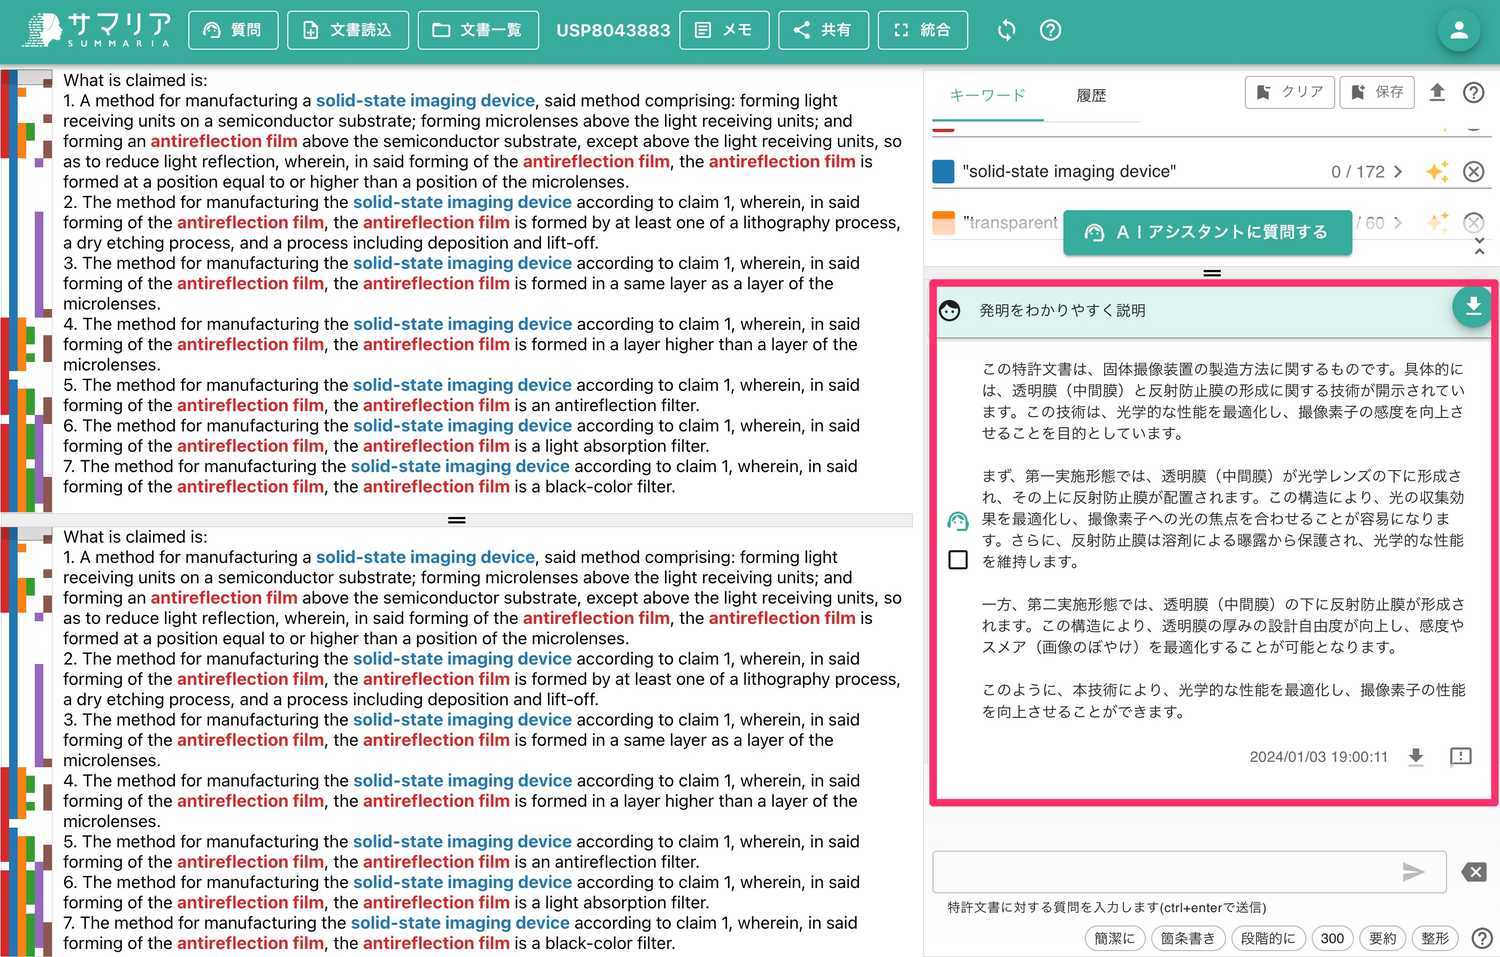1500x957 pixels.
Task: Click the backspace clear icon beside input
Action: pyautogui.click(x=1474, y=872)
